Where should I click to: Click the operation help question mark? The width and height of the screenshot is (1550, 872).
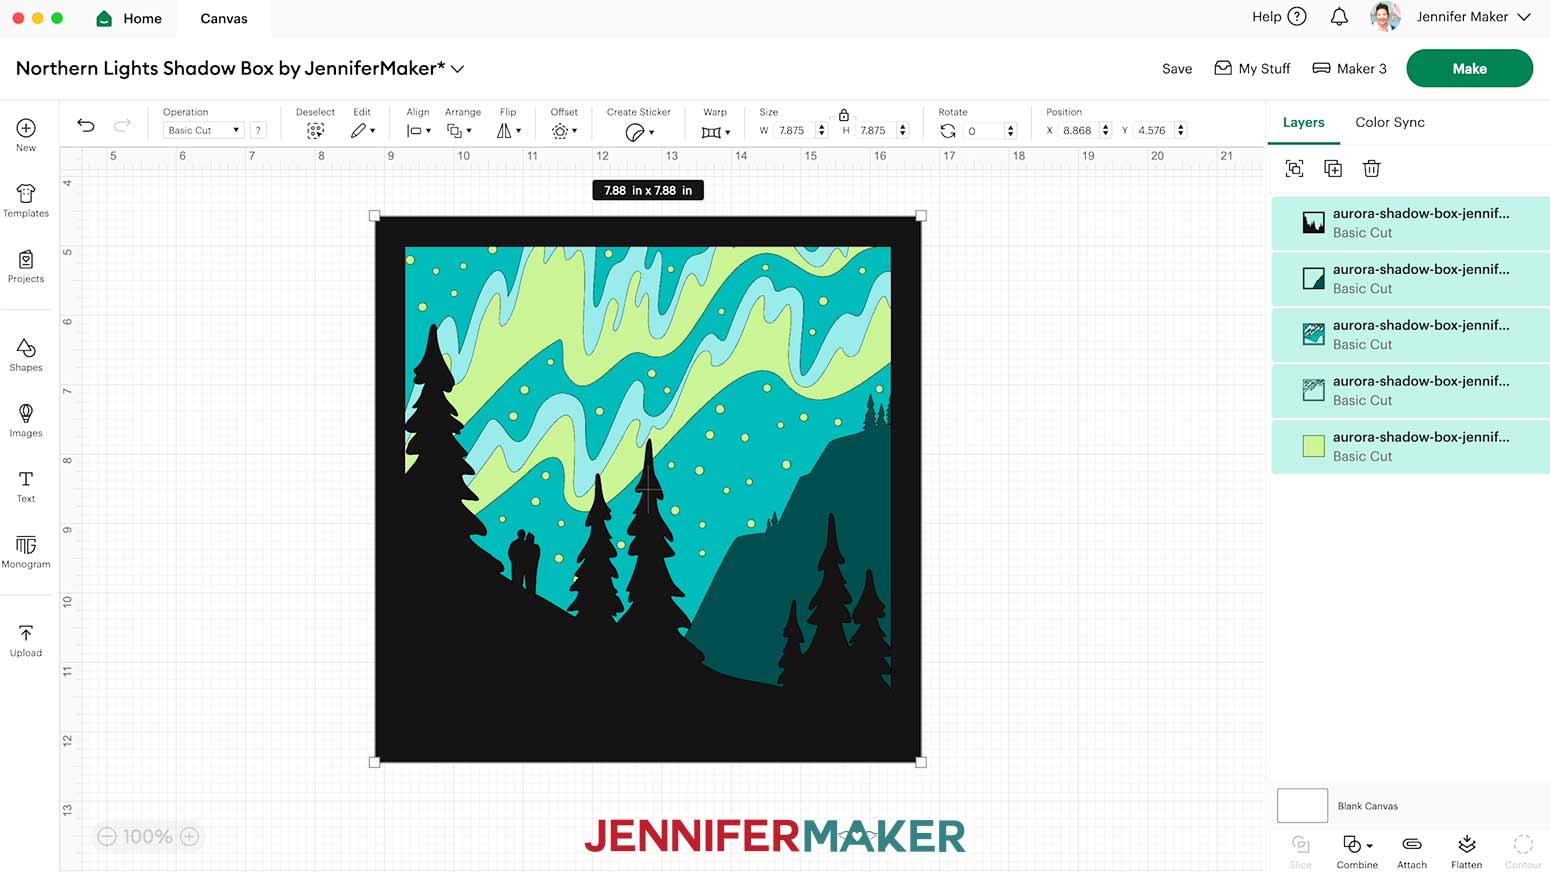coord(258,130)
